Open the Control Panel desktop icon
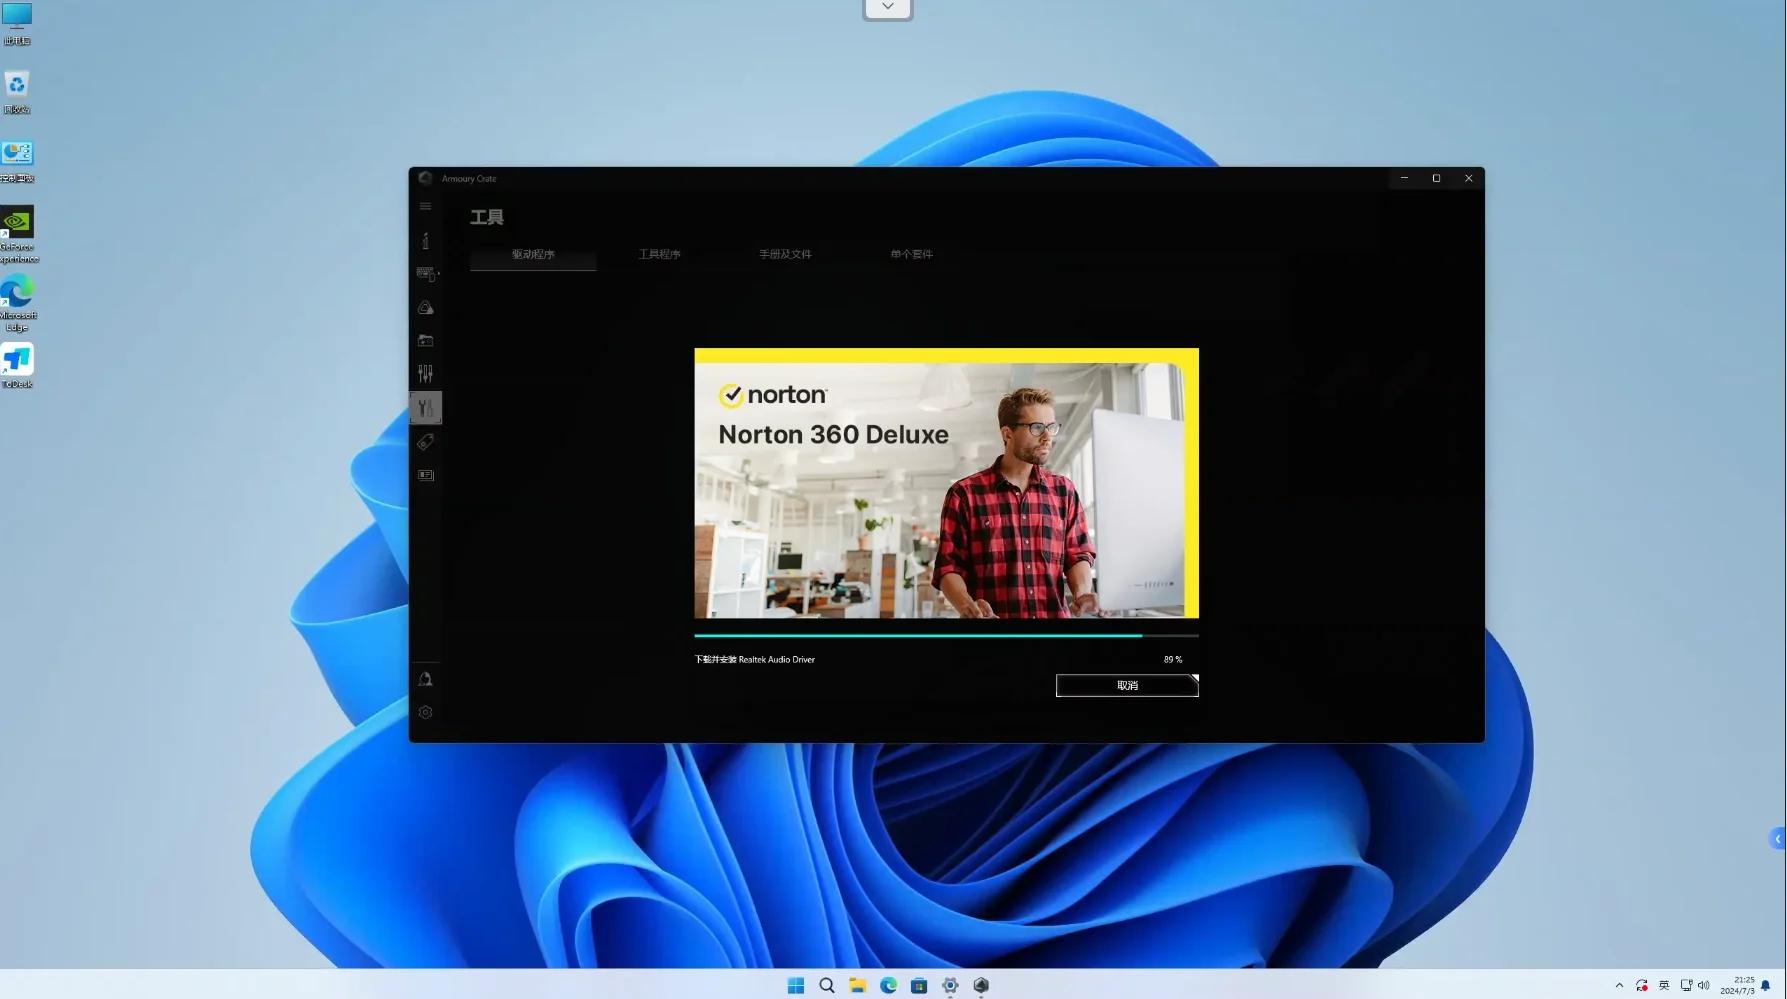 pos(17,162)
